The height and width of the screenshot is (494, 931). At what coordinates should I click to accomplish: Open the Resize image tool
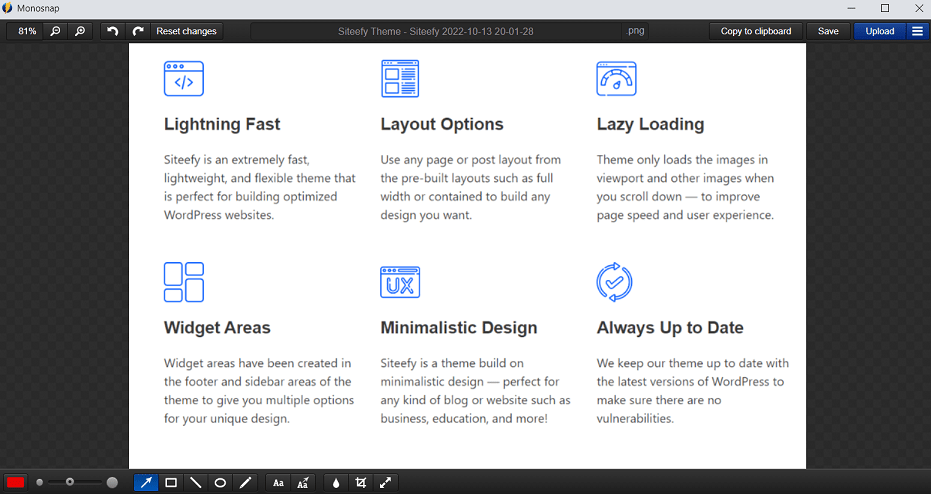click(x=386, y=483)
